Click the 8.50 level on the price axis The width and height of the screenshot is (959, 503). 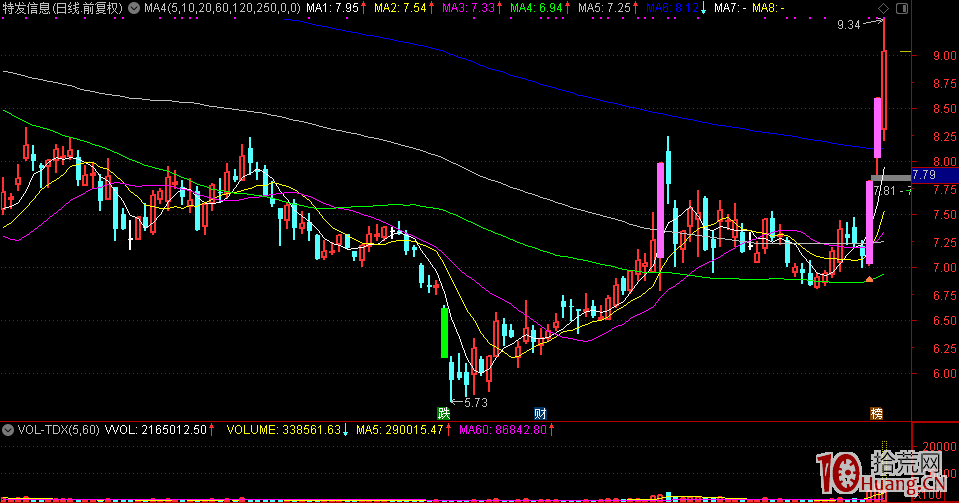coord(944,109)
